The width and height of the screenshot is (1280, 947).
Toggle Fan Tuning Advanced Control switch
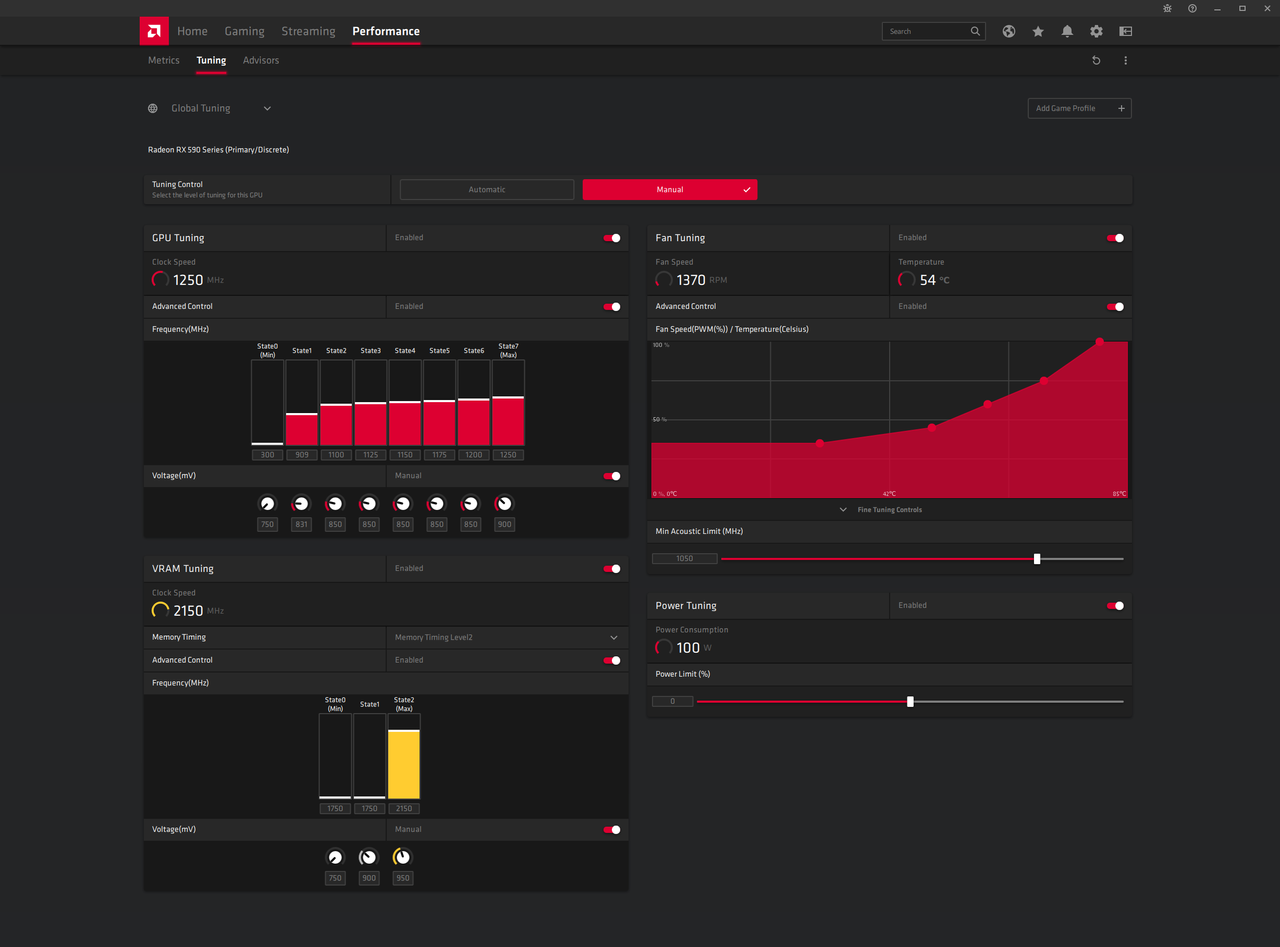pyautogui.click(x=1115, y=307)
